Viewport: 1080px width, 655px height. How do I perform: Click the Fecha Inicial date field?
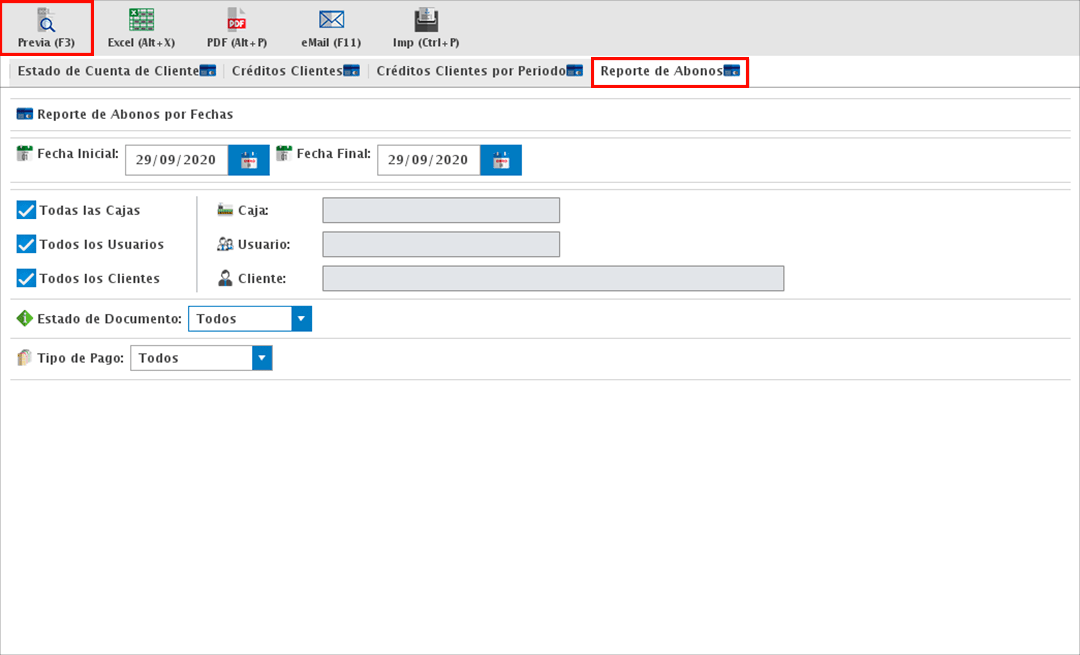point(176,160)
